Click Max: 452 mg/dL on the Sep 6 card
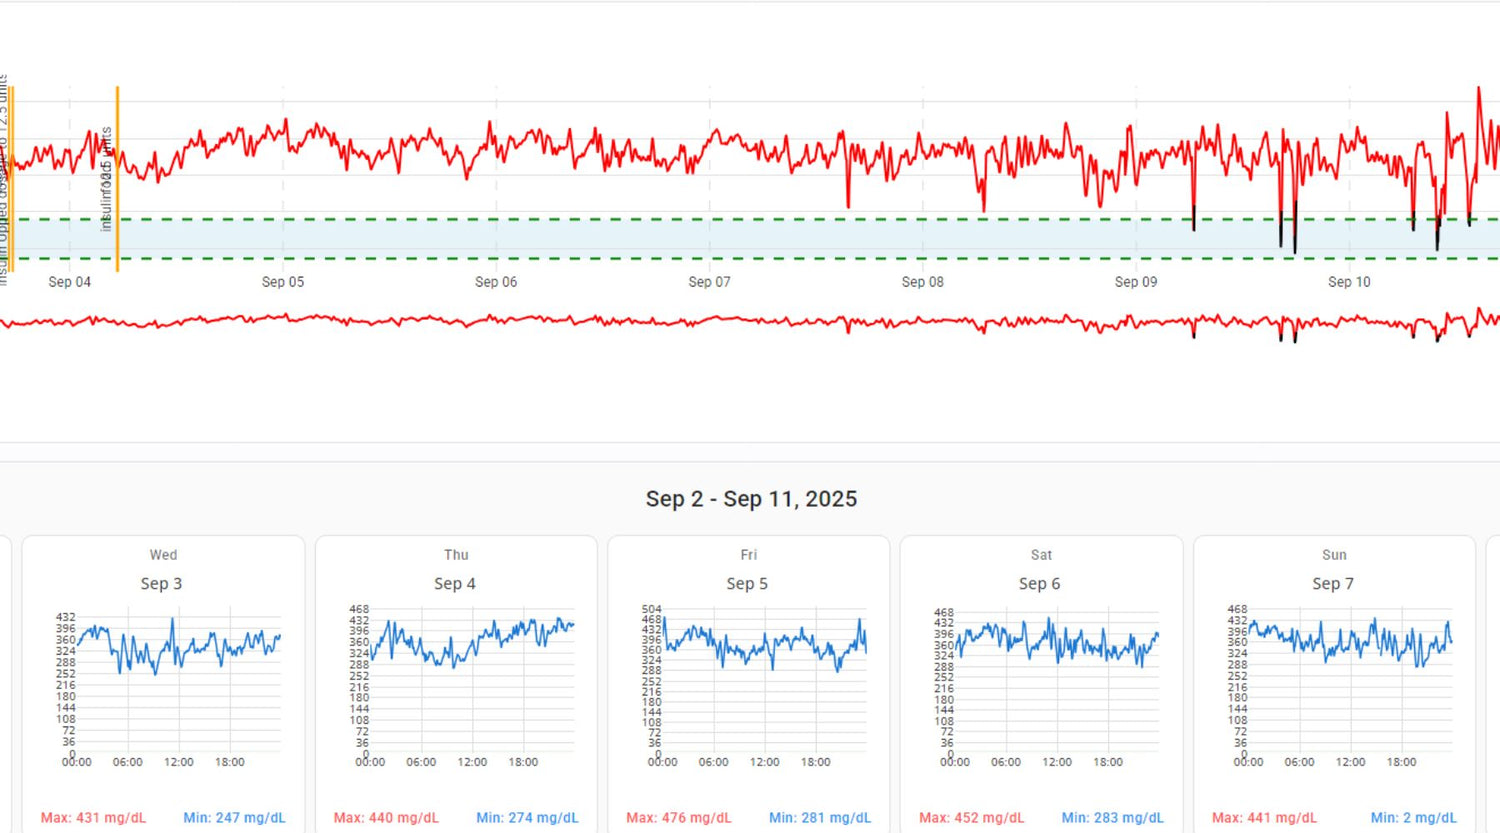Viewport: 1500px width, 833px height. pos(971,818)
